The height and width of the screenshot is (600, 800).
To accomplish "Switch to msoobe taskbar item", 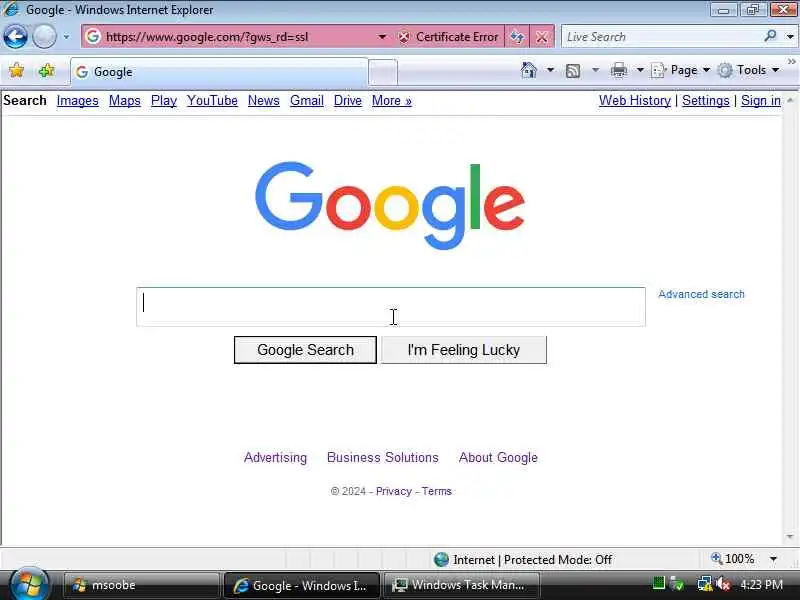I will [x=141, y=585].
